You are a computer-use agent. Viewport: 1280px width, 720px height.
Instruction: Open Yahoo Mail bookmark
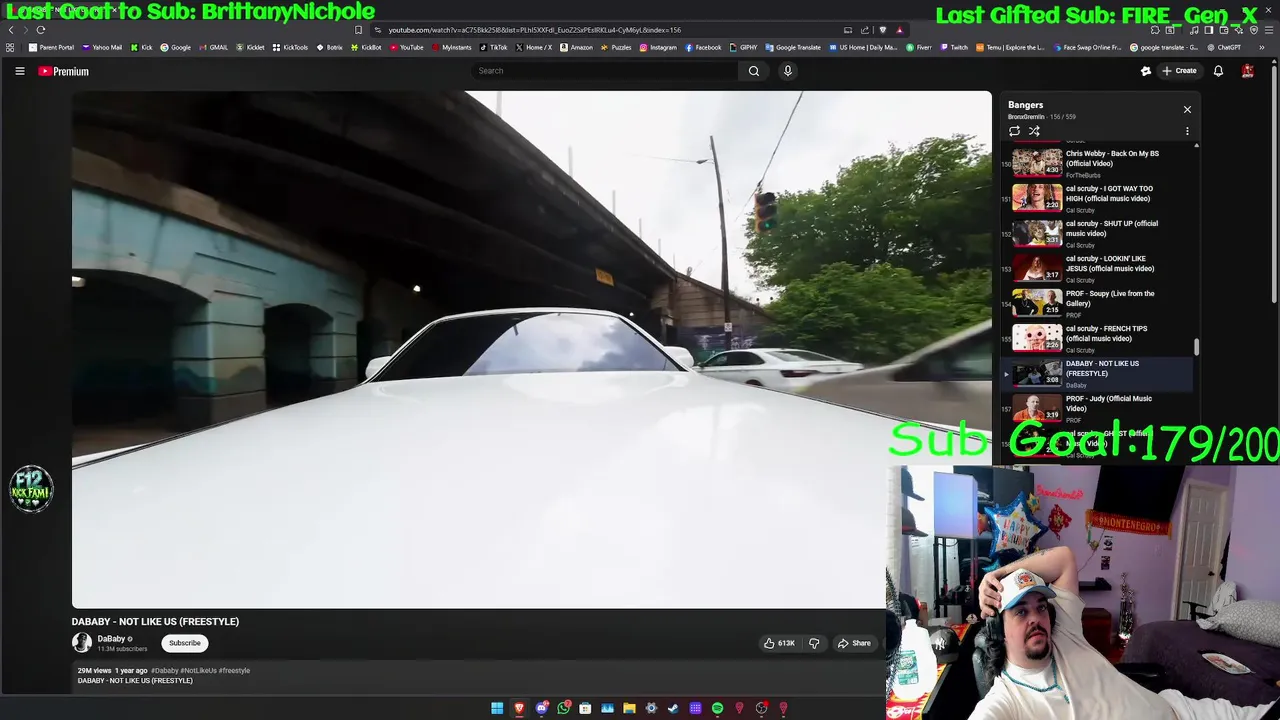[102, 47]
